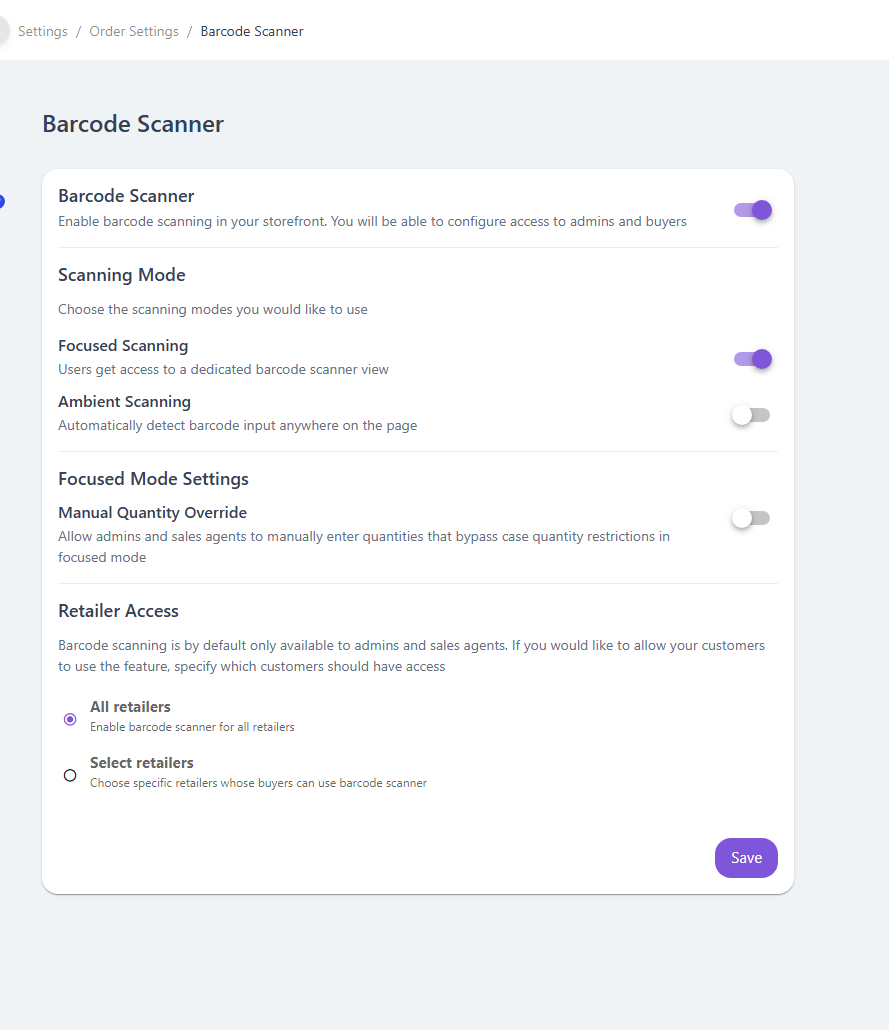Click the Retailer Access section heading

(118, 611)
